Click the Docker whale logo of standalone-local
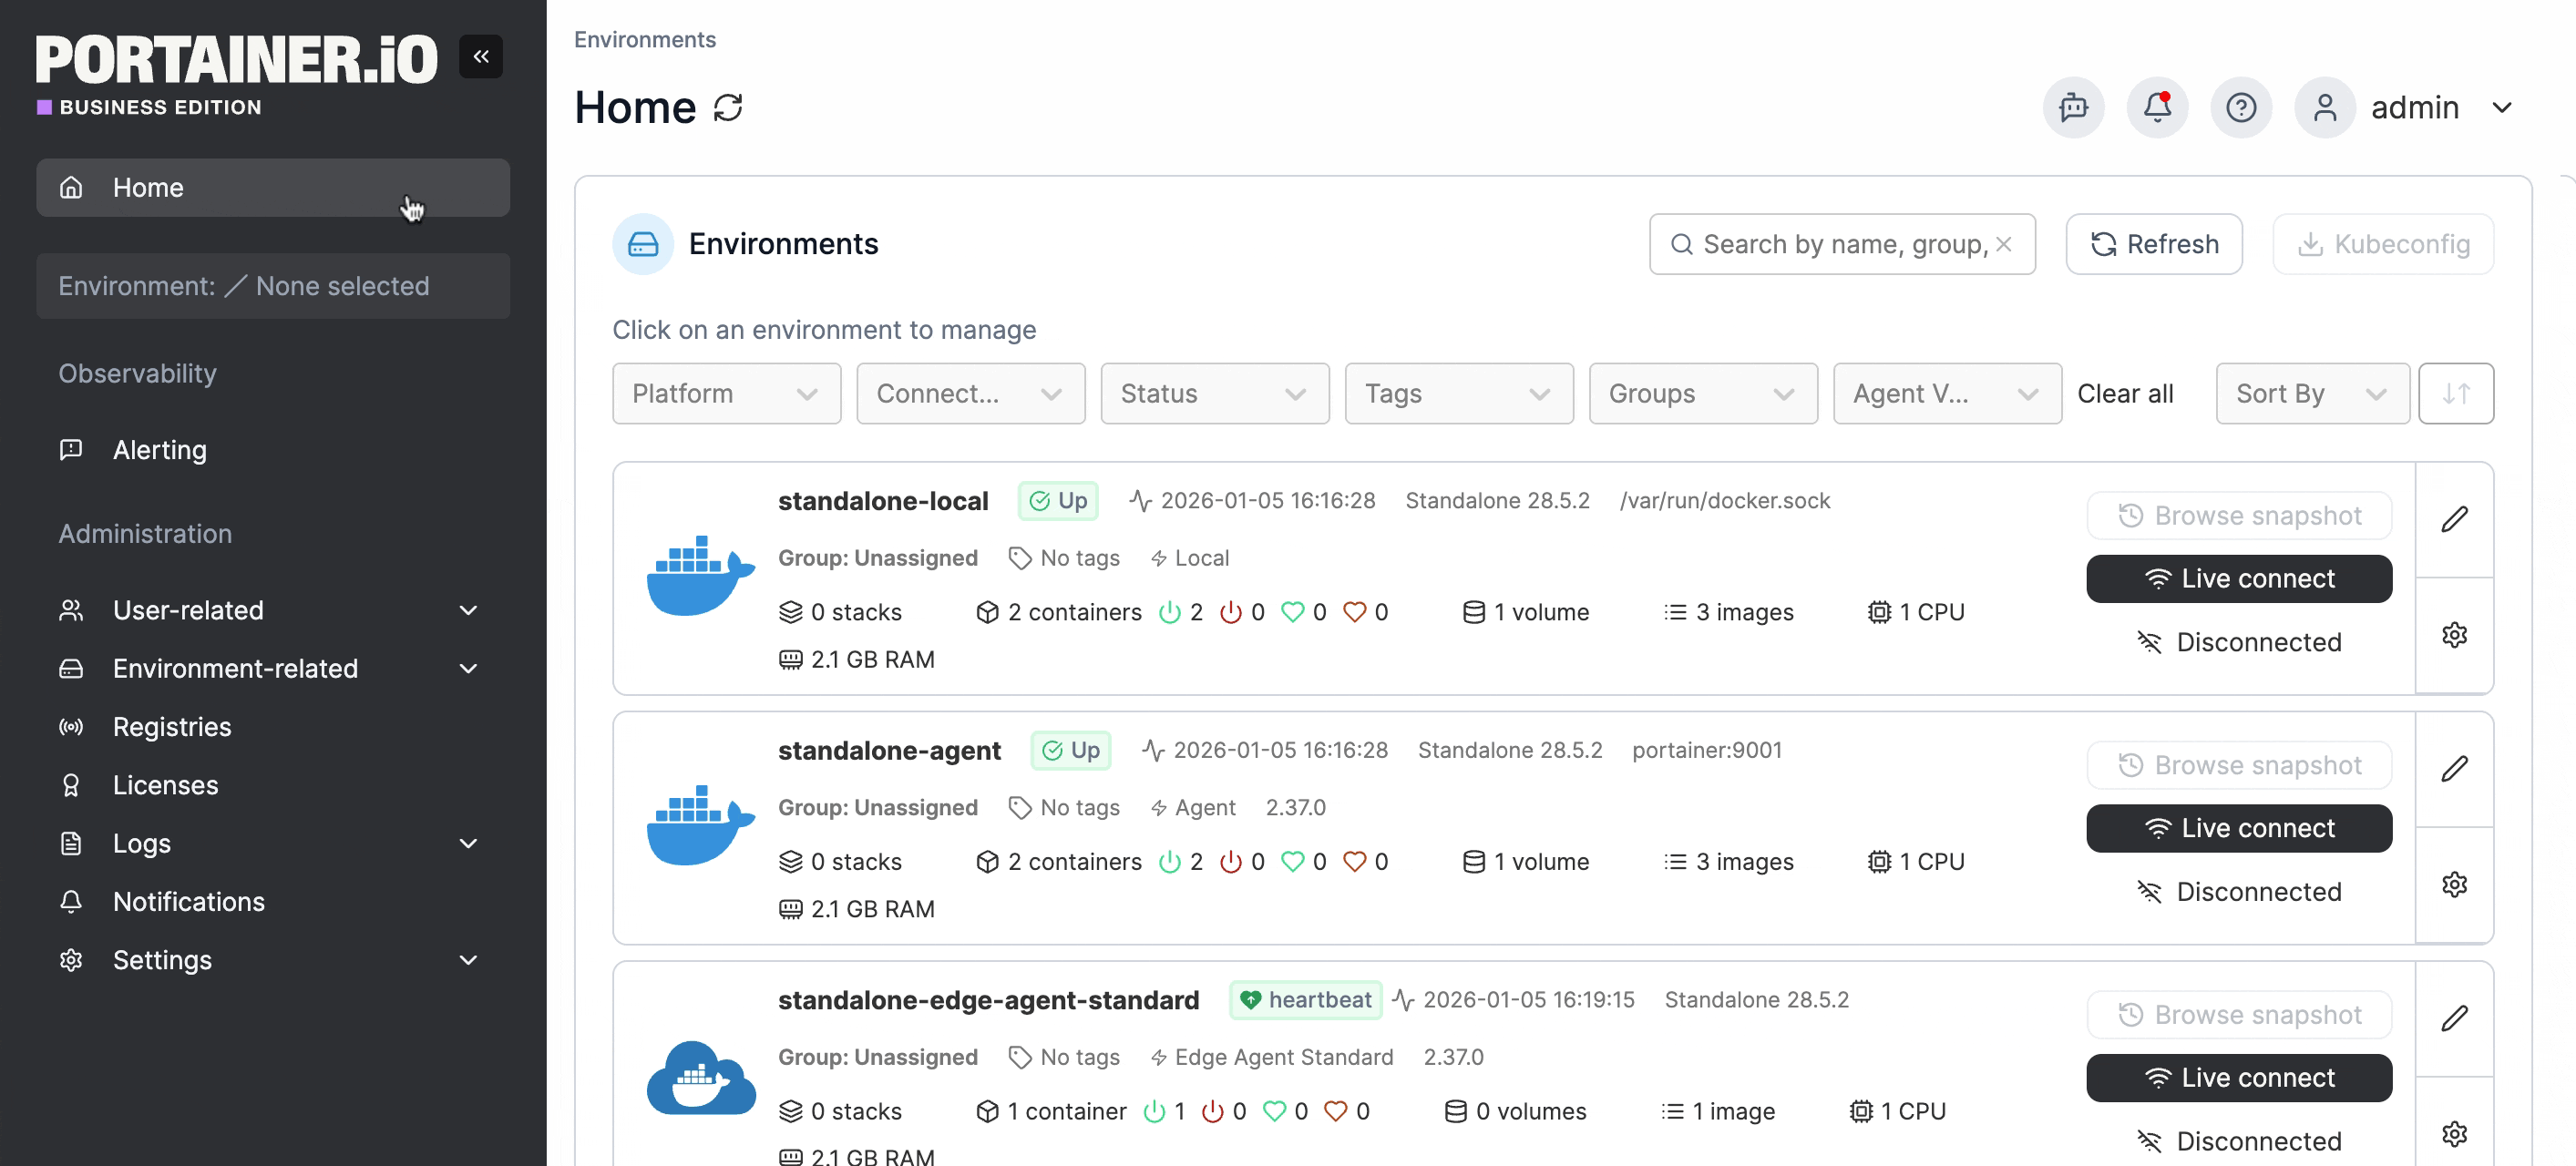Screen dimensions: 2576x1166 [700, 577]
